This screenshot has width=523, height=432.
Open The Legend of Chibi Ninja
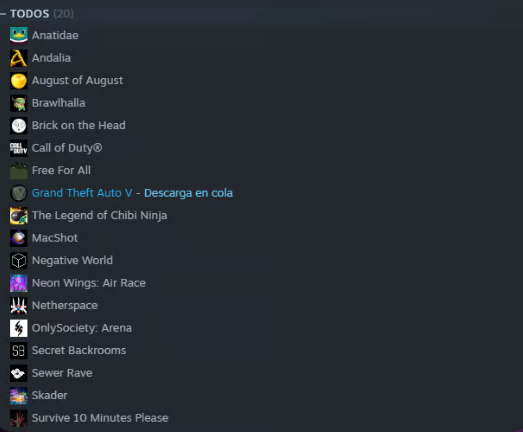pyautogui.click(x=99, y=215)
